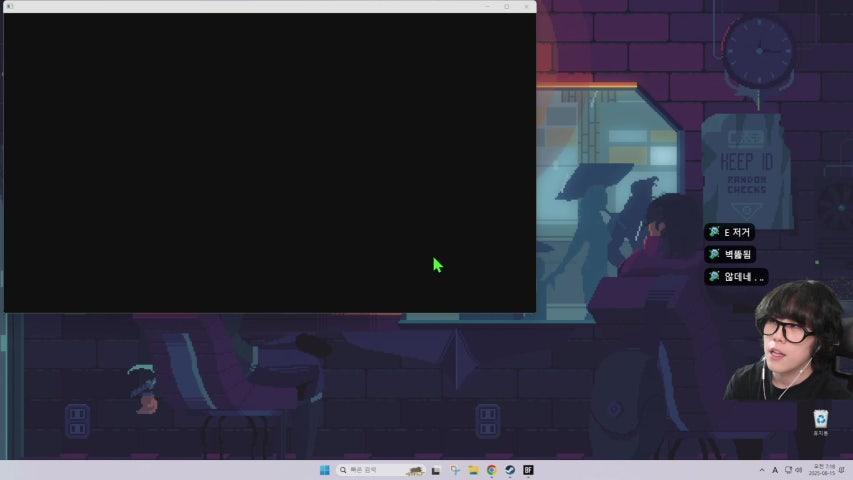This screenshot has height=480, width=853.
Task: Open the BF app on the taskbar
Action: pyautogui.click(x=528, y=470)
